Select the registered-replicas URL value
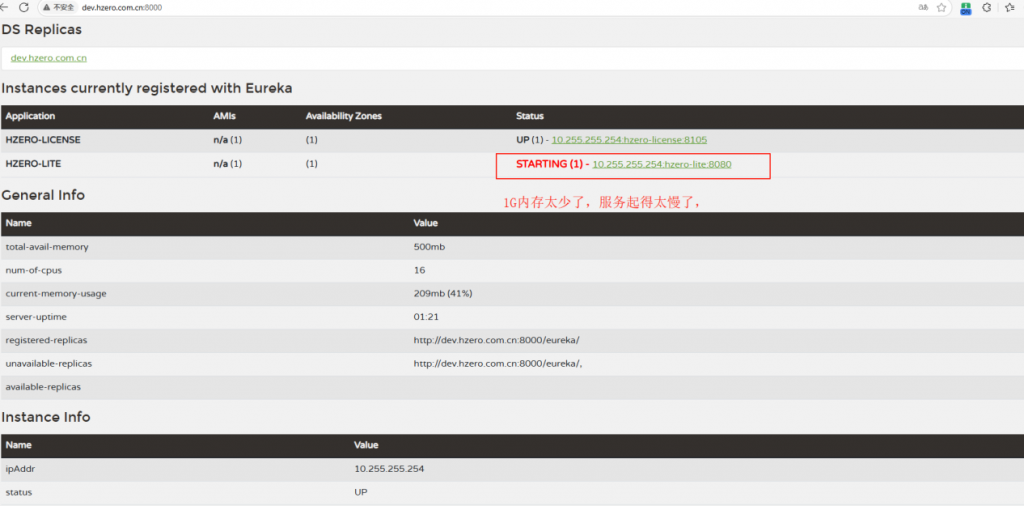This screenshot has height=506, width=1024. point(496,340)
